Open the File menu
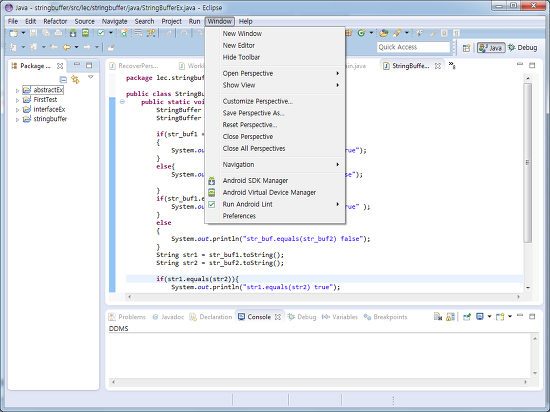Screen dimensions: 550x412 point(13,21)
